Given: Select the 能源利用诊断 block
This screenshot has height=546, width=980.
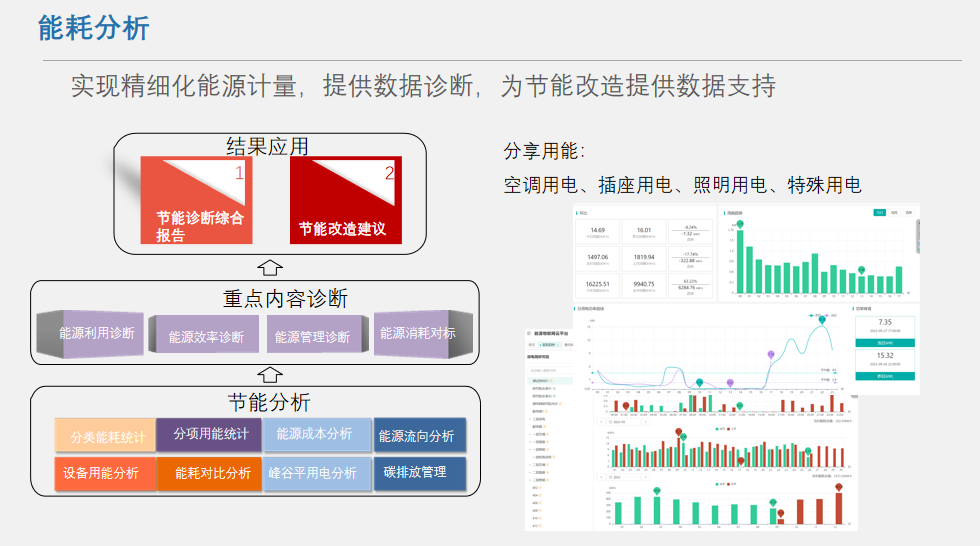Looking at the screenshot, I should coord(94,333).
